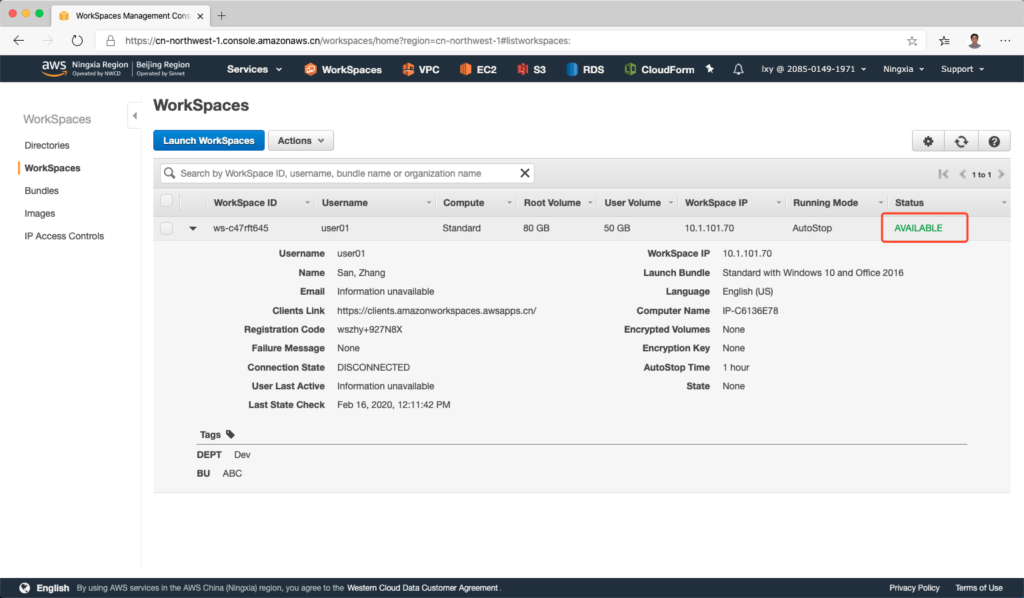
Task: Click the Launch WorkSpaces button
Action: (209, 141)
